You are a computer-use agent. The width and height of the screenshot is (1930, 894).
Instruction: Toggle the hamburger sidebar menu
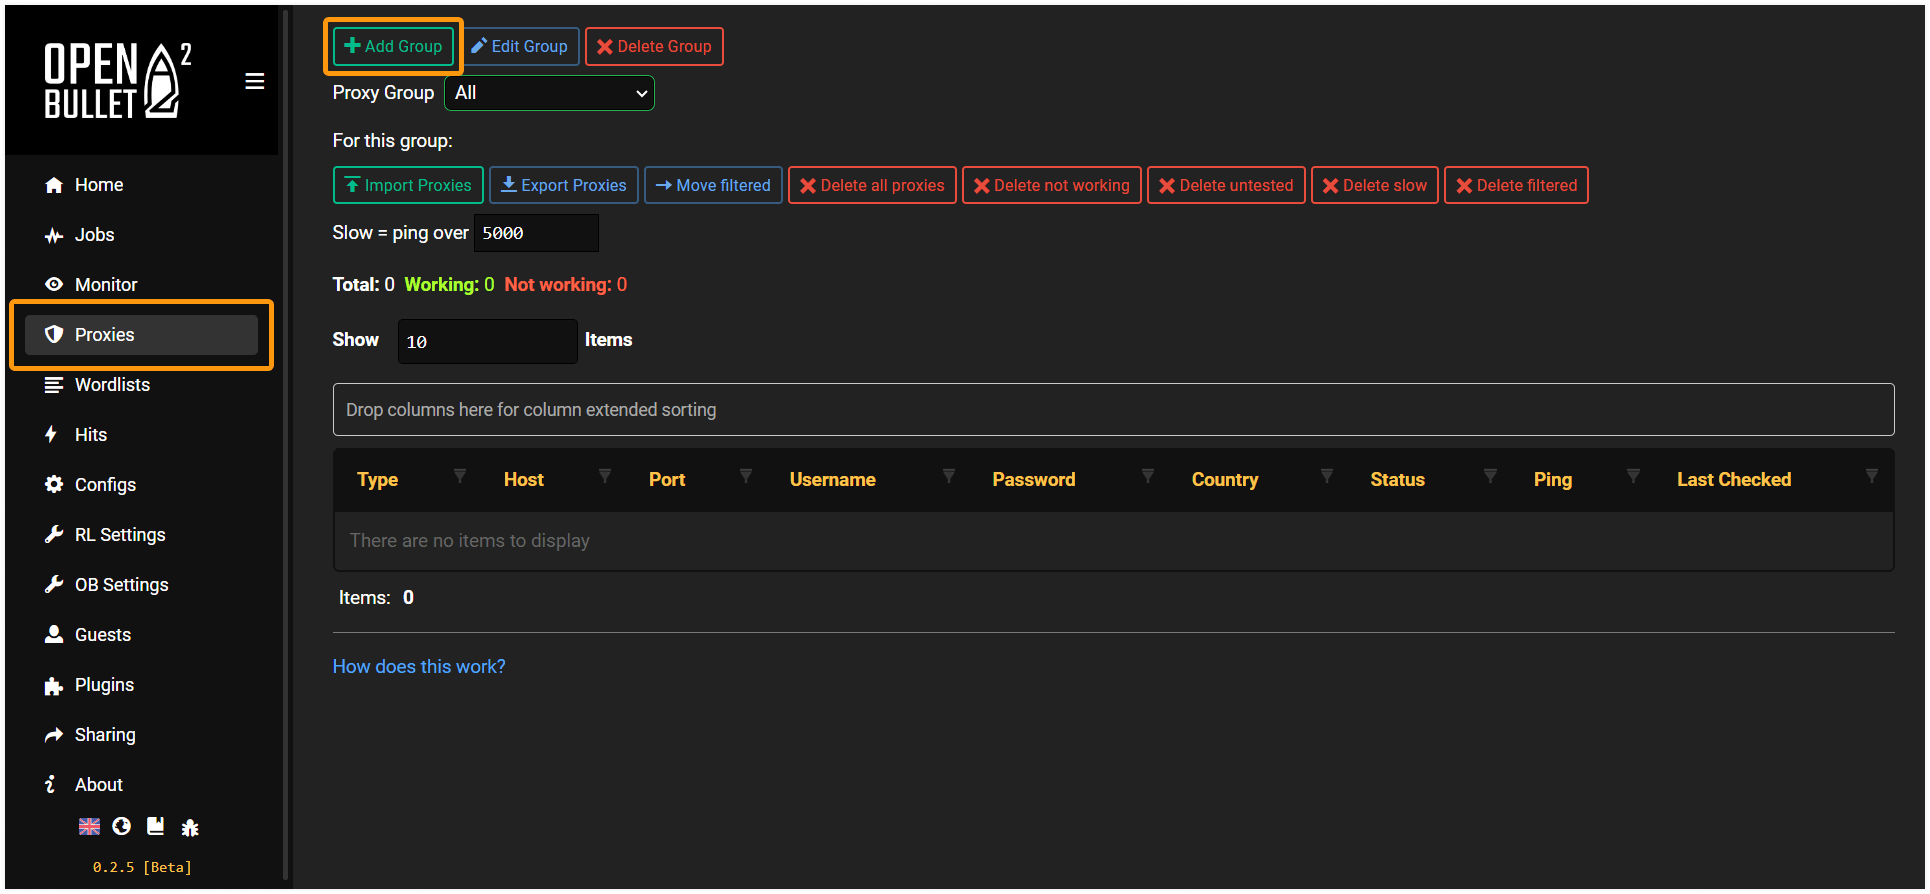tap(255, 81)
